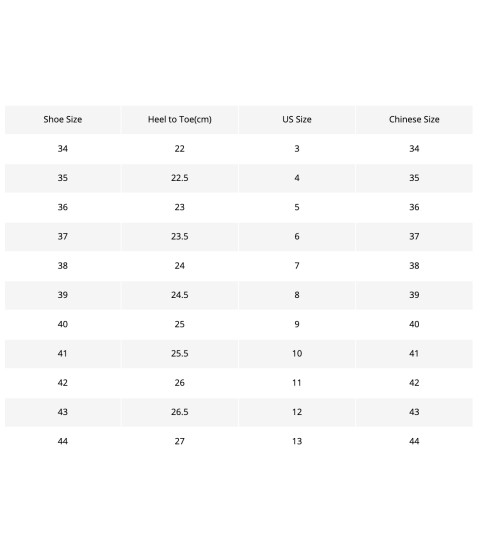
Task: Click the Chinese Size column header
Action: [414, 119]
